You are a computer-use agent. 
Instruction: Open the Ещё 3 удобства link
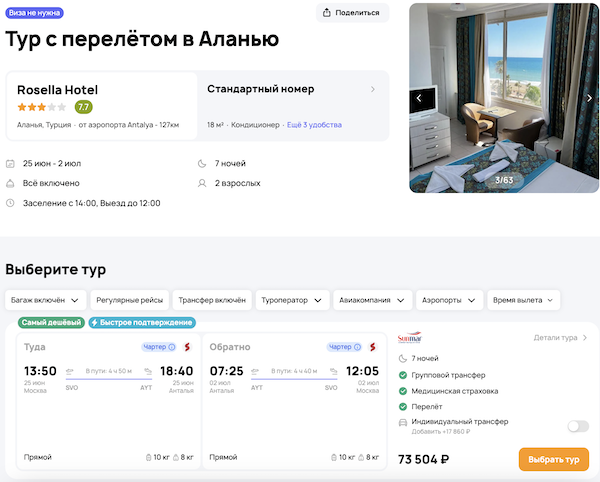(x=314, y=125)
